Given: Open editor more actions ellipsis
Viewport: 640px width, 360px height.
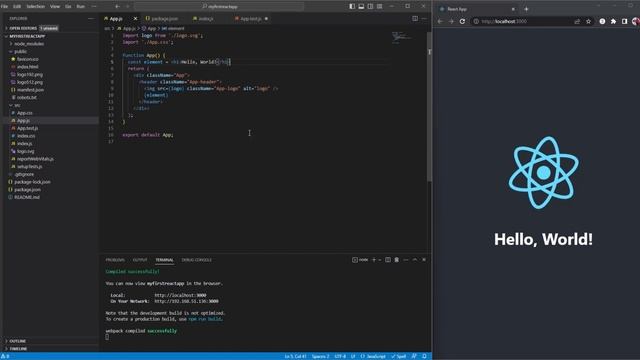Looking at the screenshot, I should click(424, 18).
